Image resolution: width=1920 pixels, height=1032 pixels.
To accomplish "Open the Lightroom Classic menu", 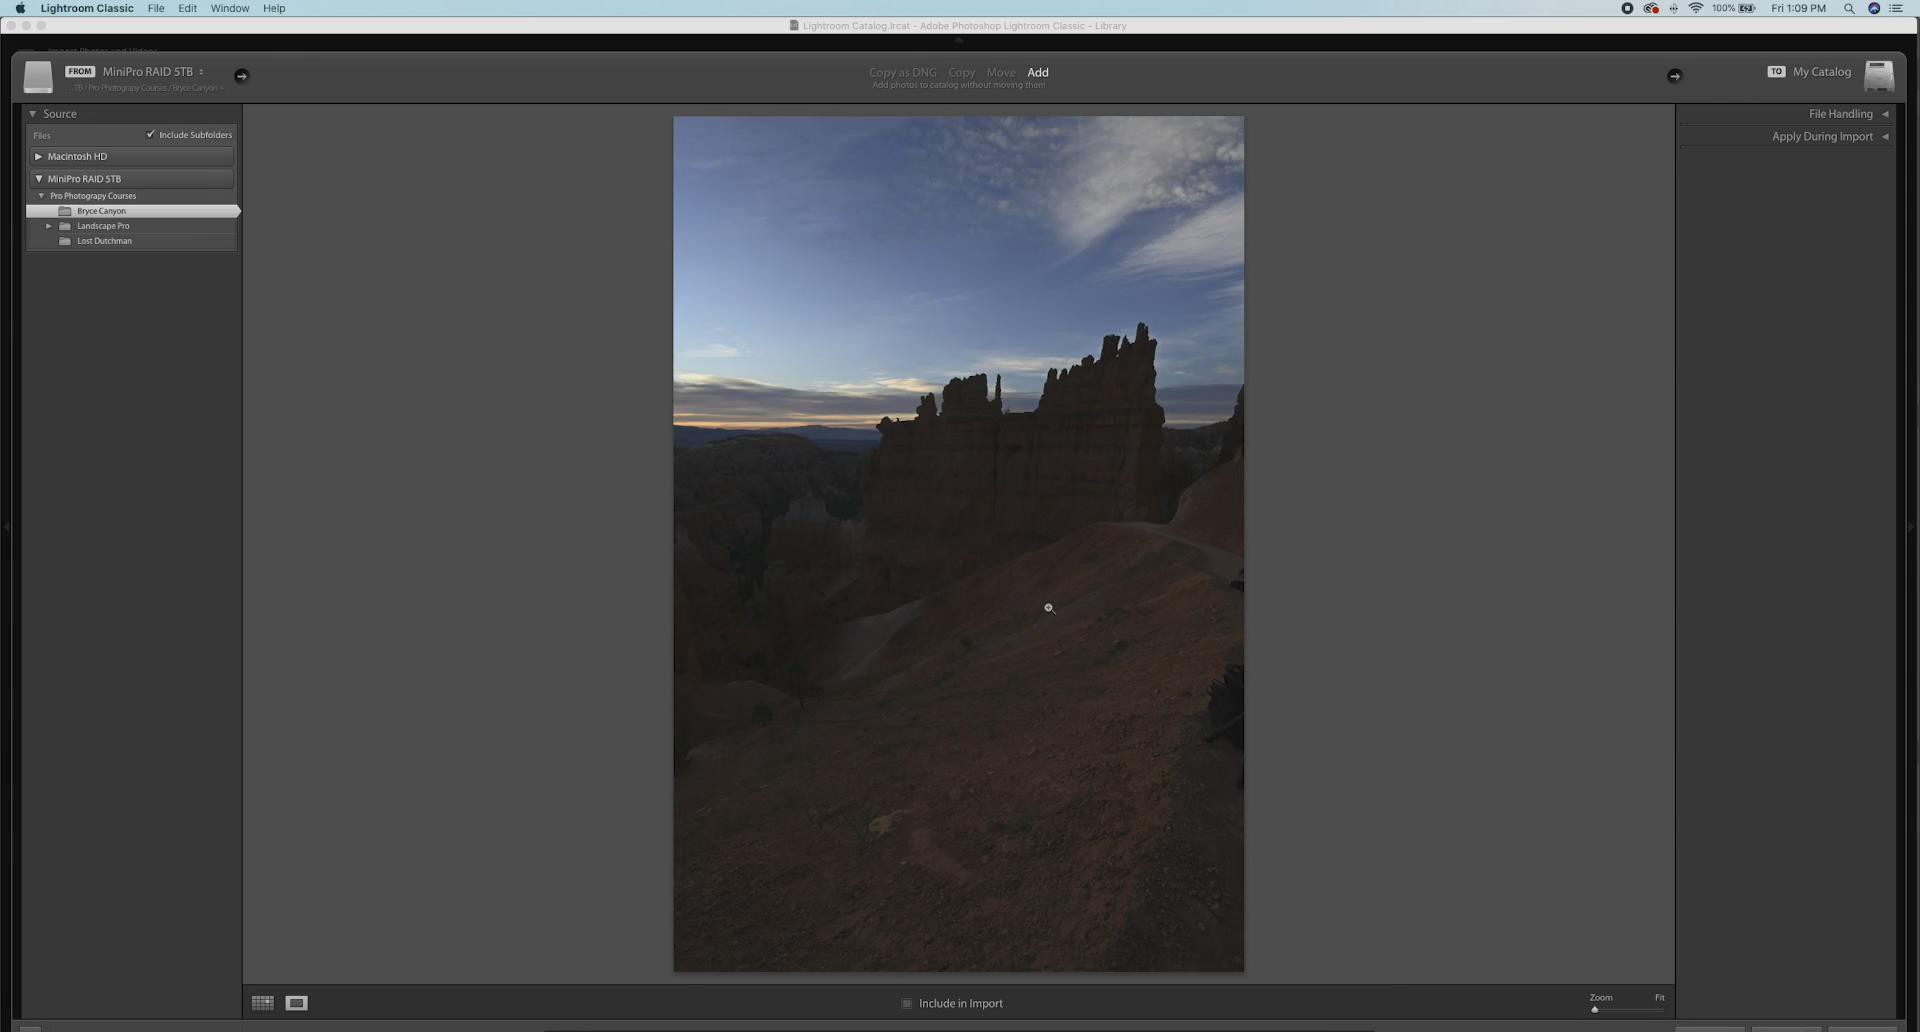I will click(87, 8).
